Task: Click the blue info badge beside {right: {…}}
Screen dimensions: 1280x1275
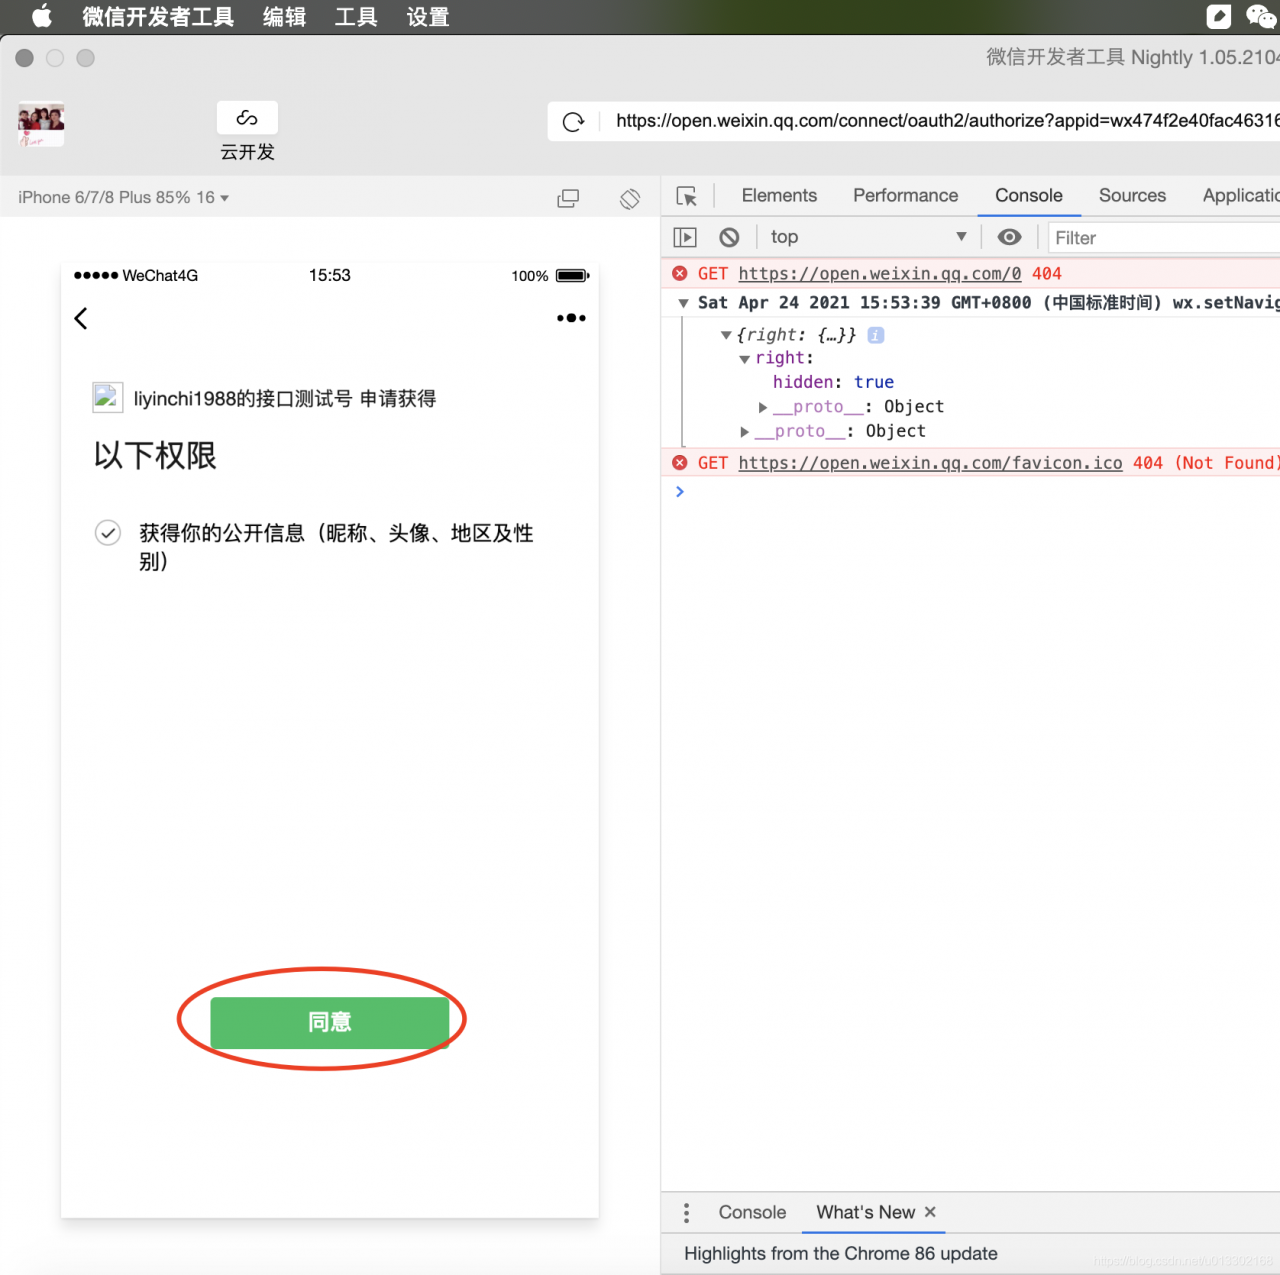Action: (876, 335)
